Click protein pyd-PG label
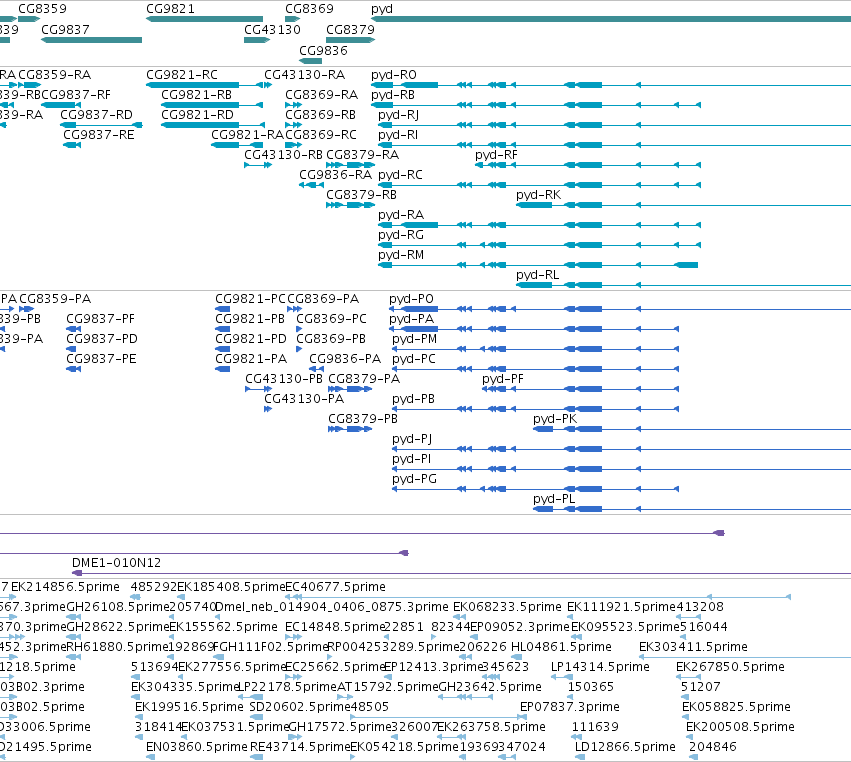 [x=415, y=479]
